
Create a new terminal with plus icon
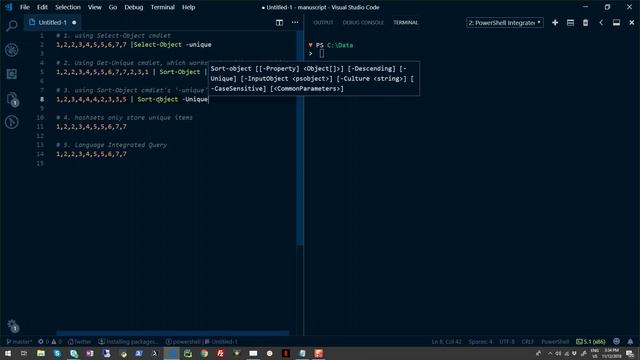555,22
